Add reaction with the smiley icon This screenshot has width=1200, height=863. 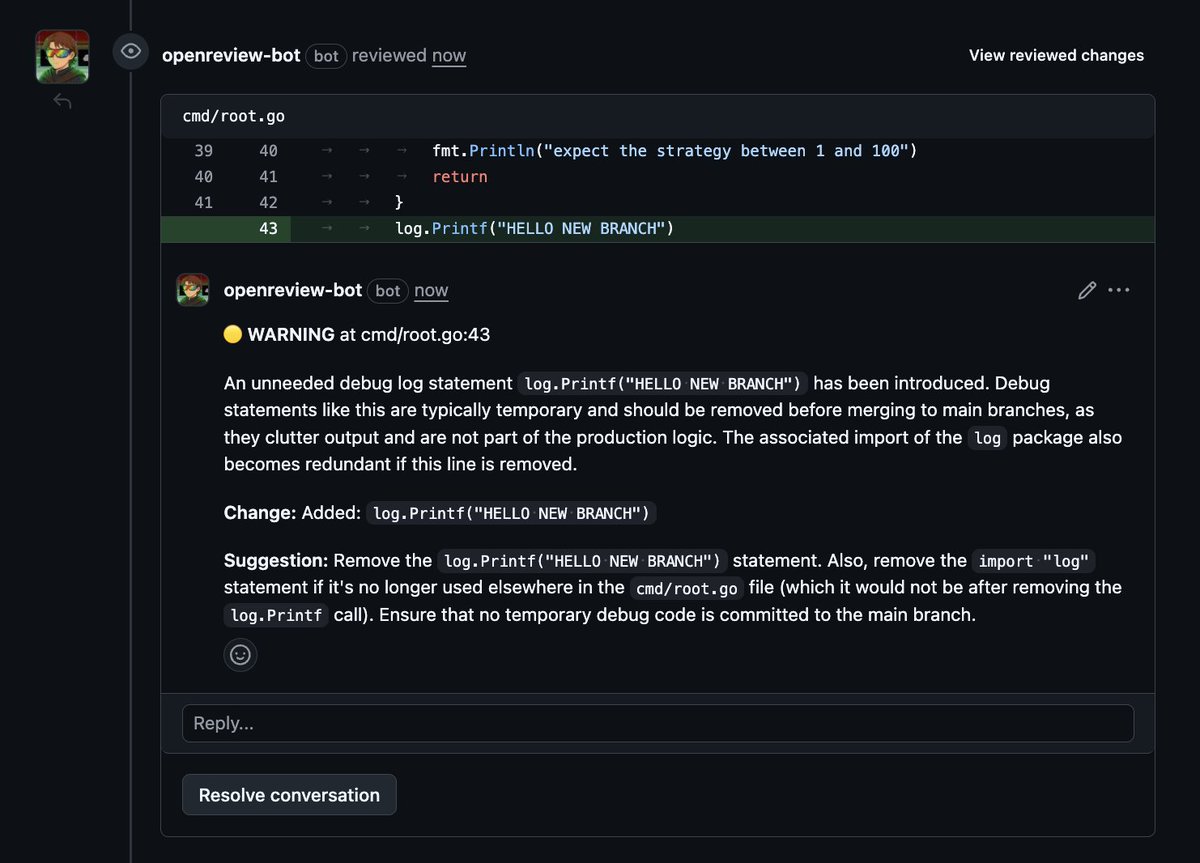point(240,655)
